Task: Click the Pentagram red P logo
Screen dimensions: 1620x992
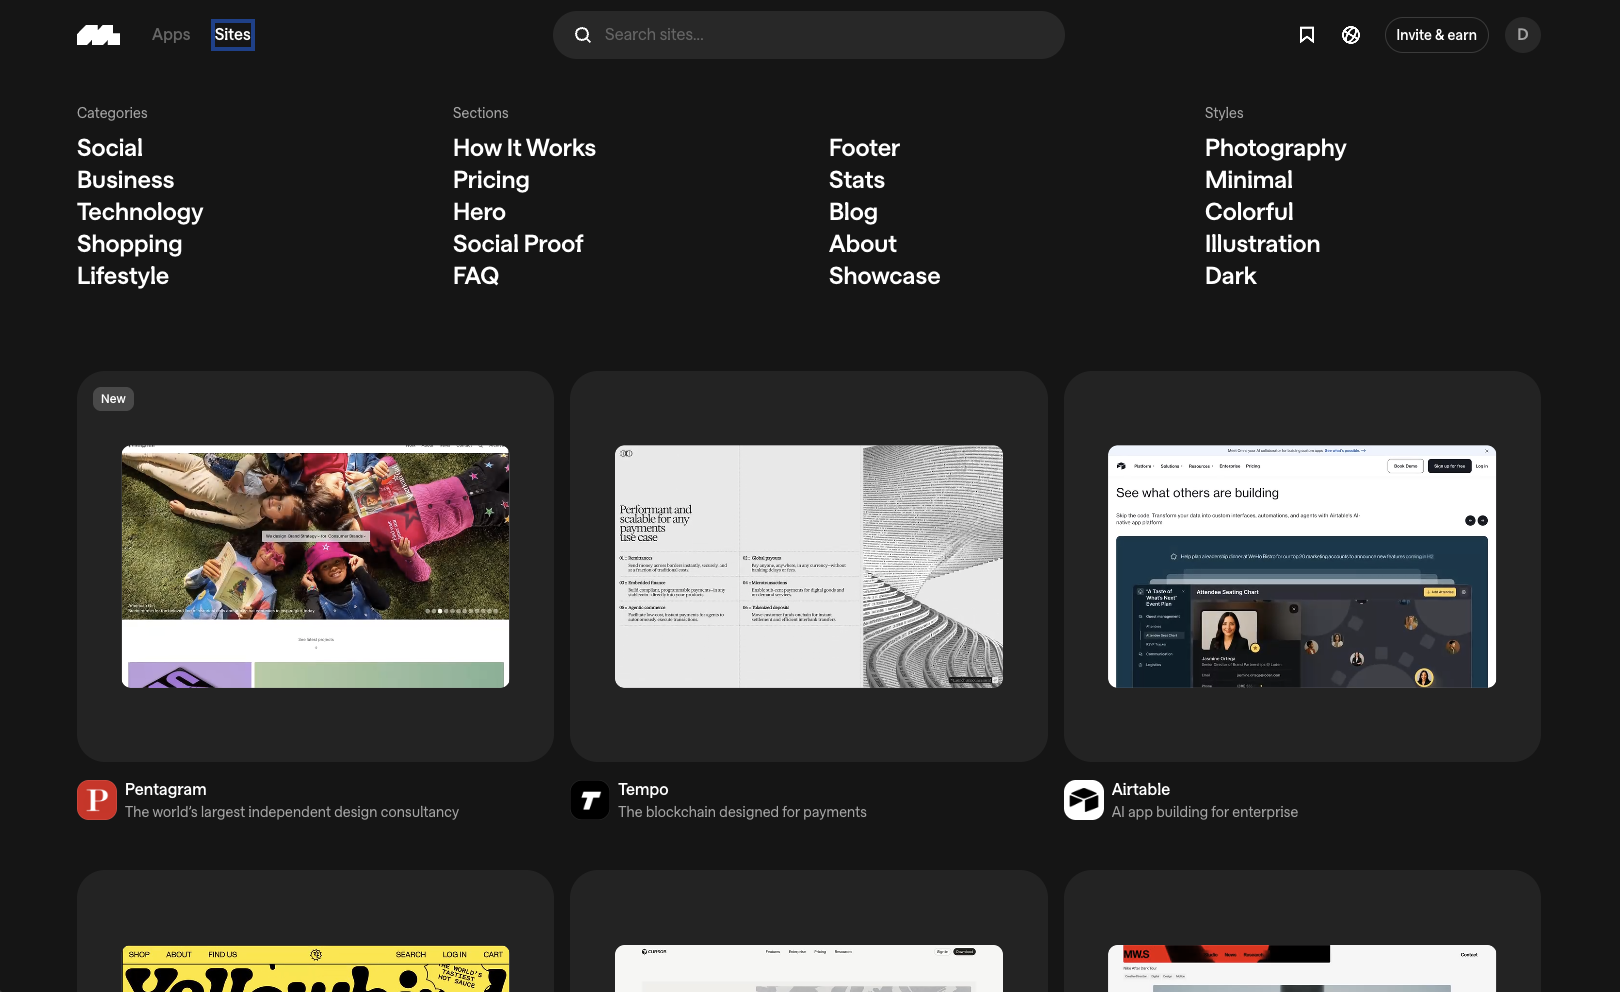Action: (x=97, y=800)
